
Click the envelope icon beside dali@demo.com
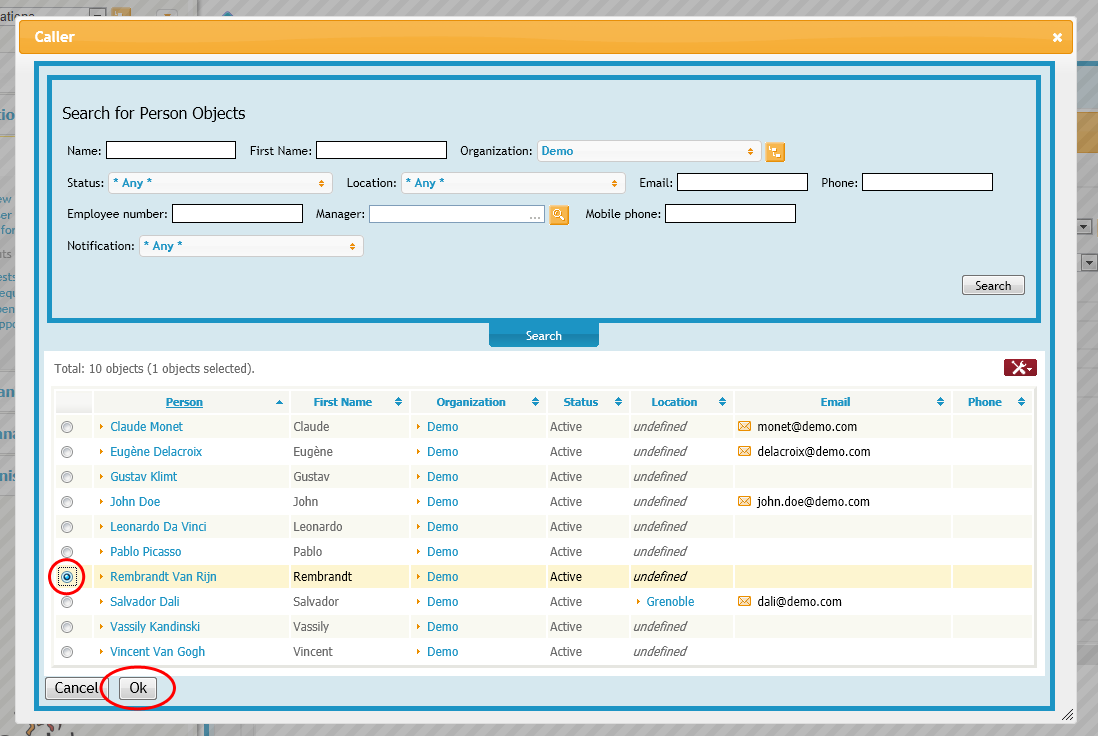744,602
